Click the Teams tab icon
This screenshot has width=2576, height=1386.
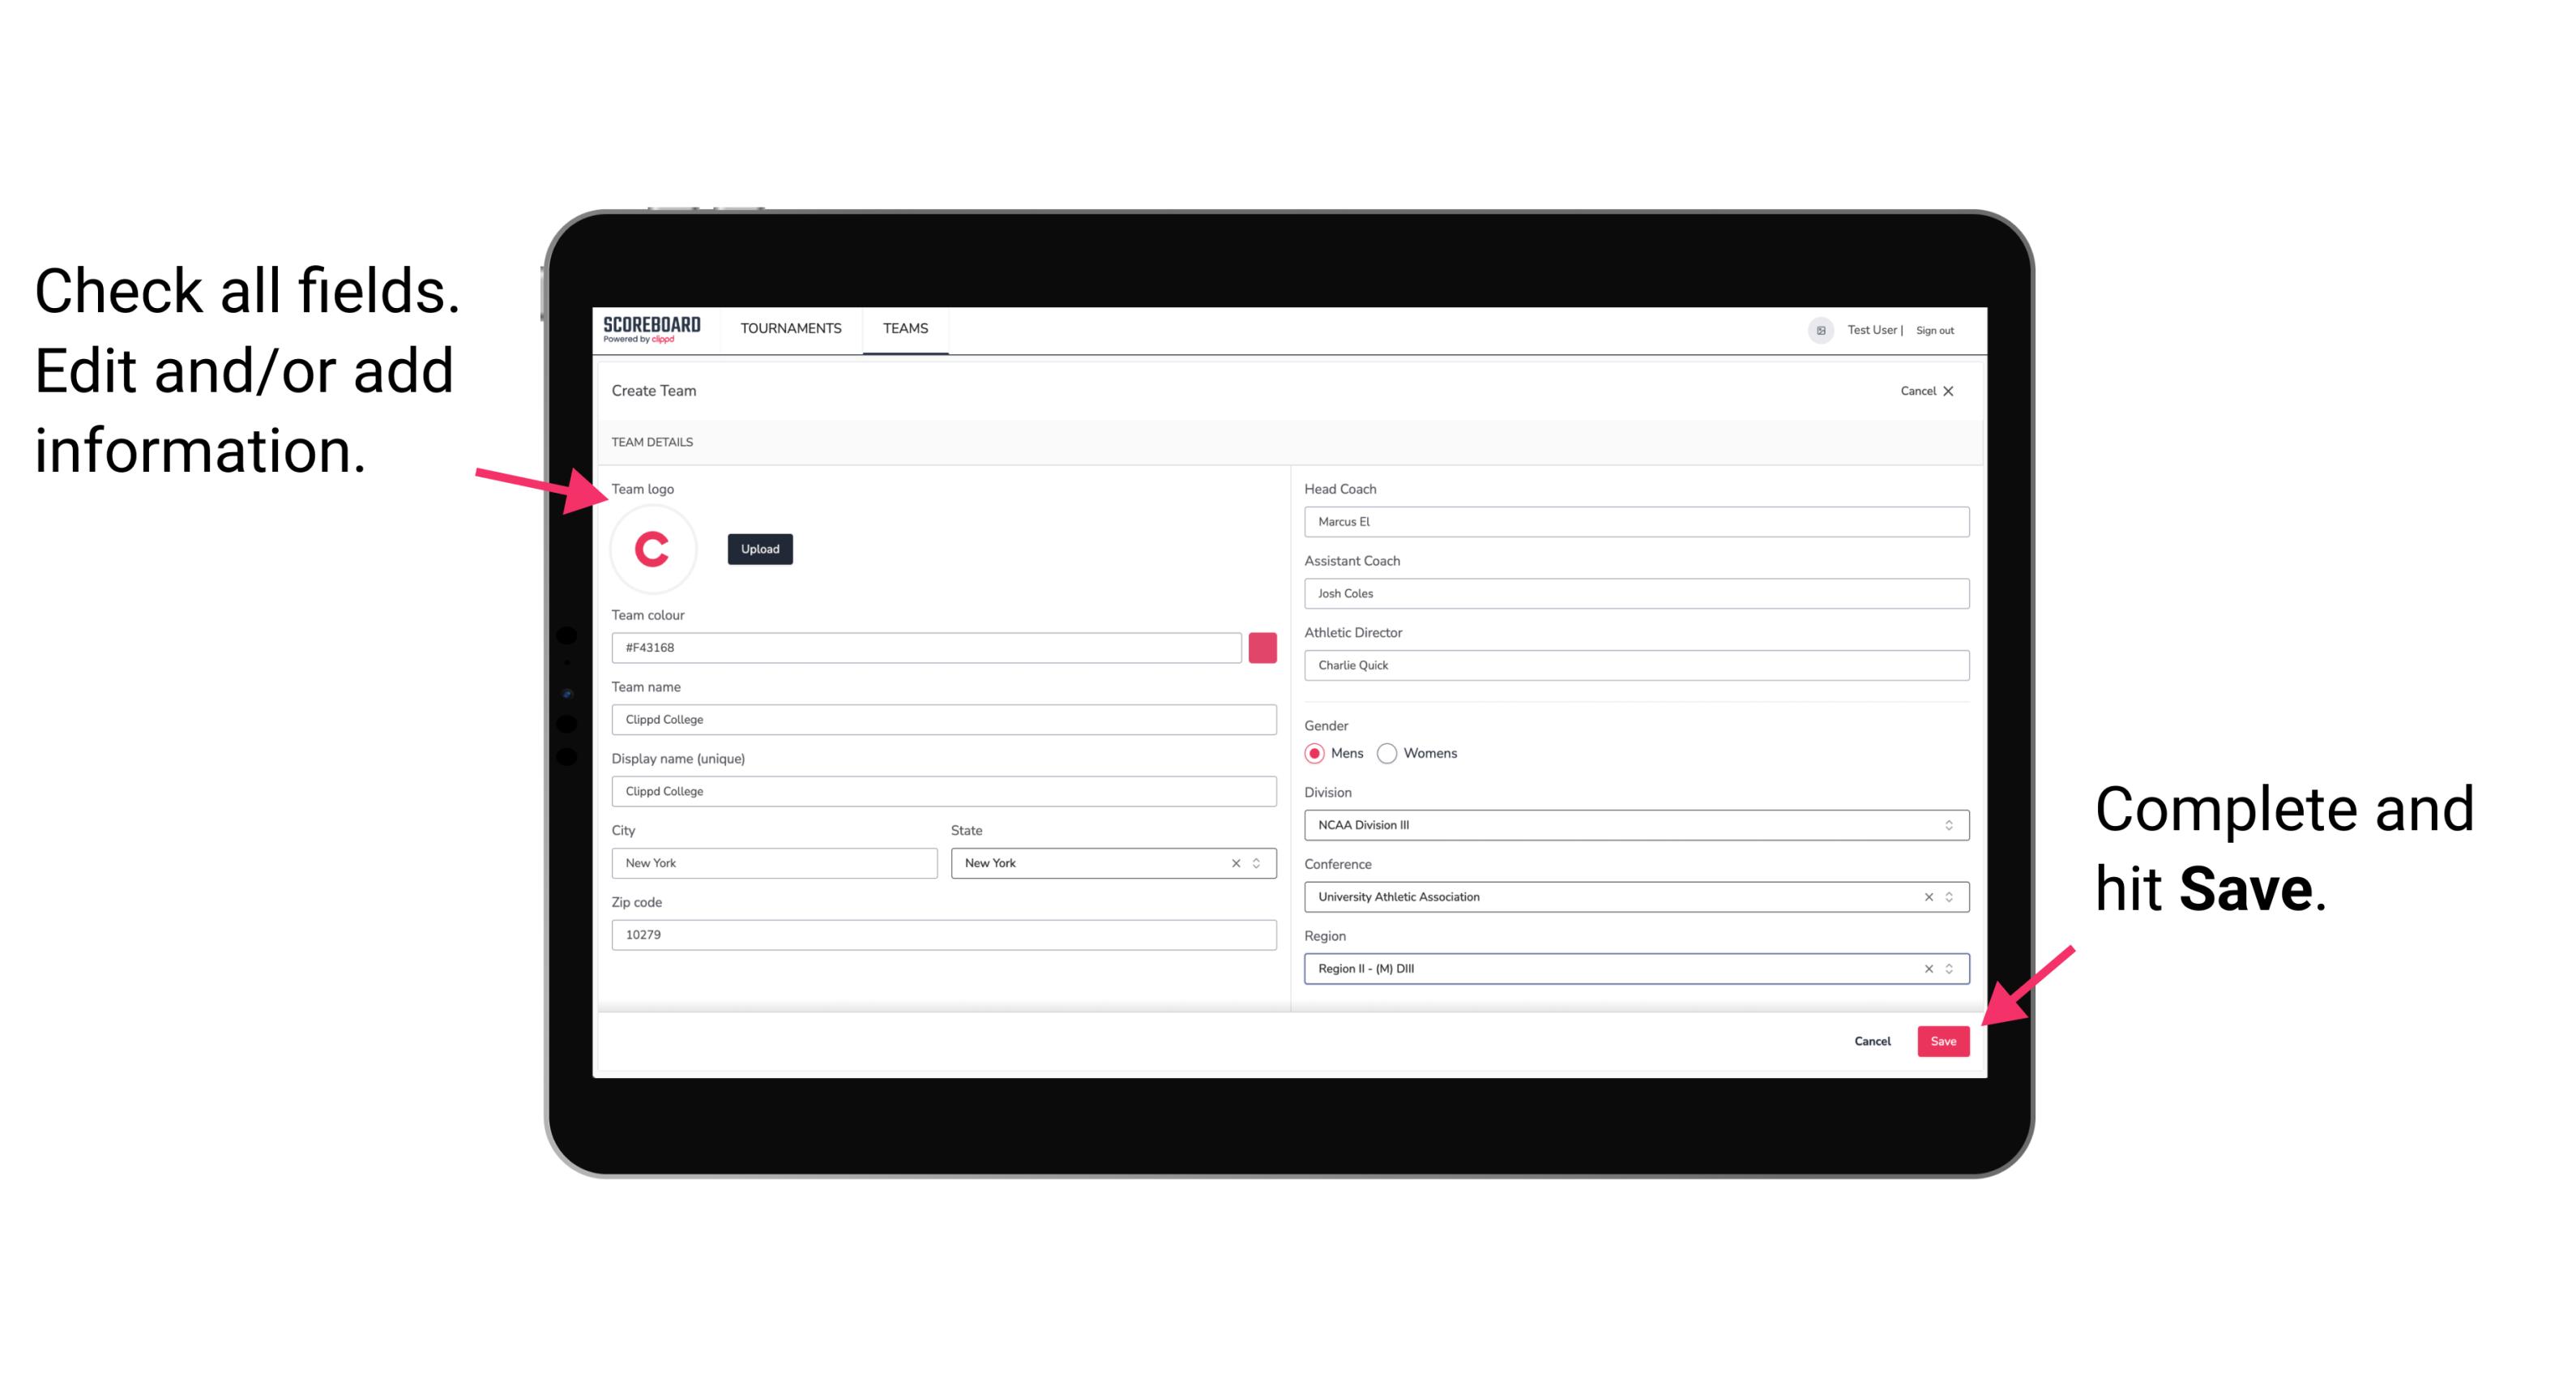pyautogui.click(x=904, y=327)
